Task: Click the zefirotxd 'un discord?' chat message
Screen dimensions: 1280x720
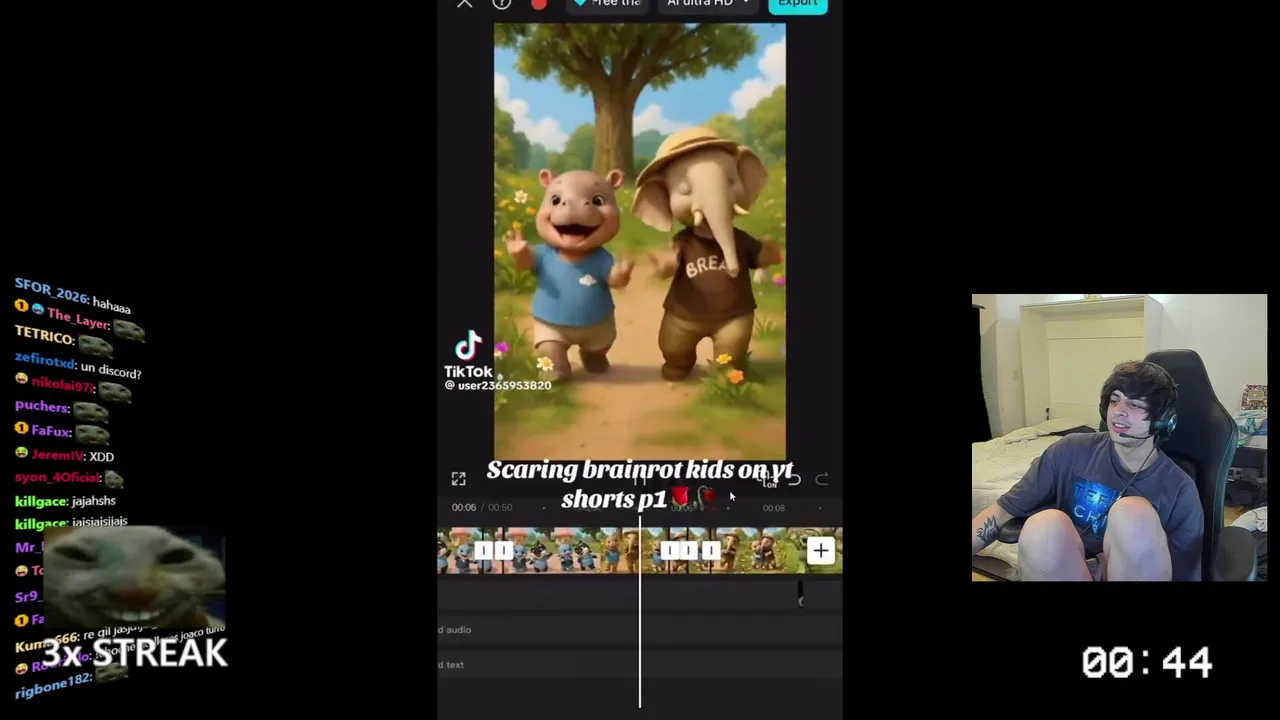Action: [x=78, y=365]
